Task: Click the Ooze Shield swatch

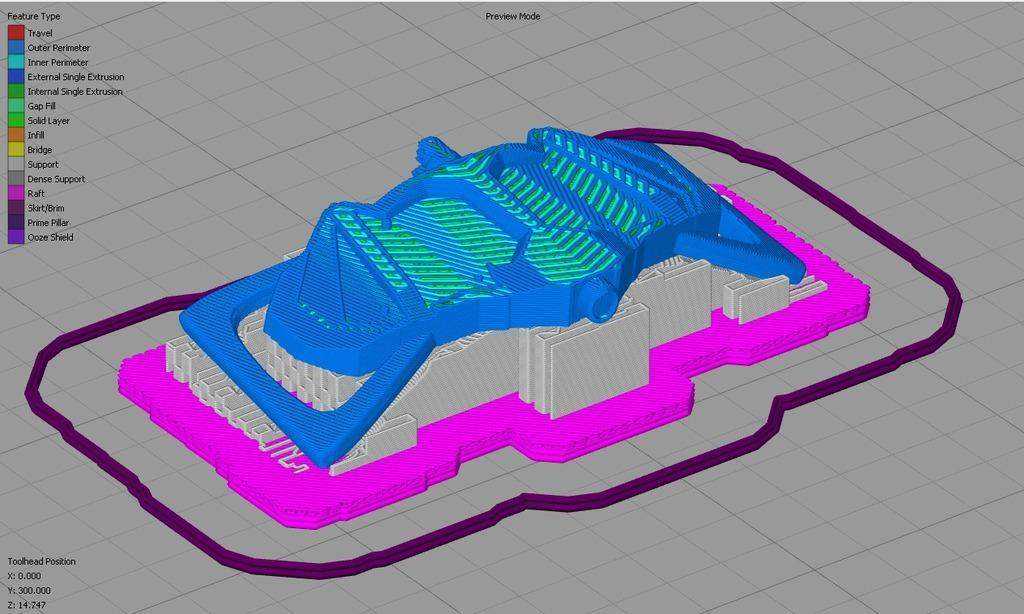Action: [16, 237]
